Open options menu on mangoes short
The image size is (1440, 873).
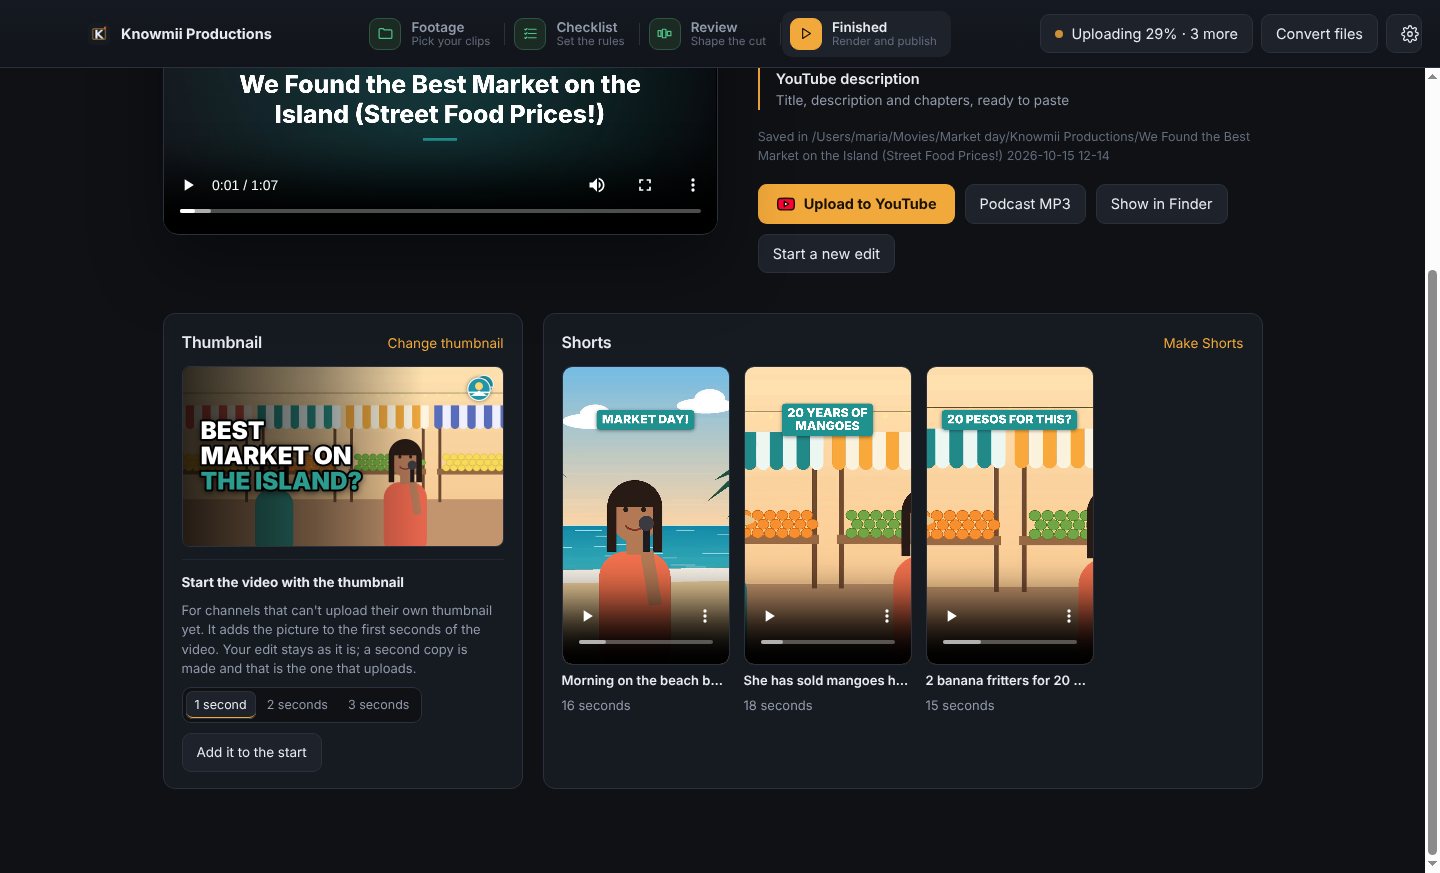[887, 616]
